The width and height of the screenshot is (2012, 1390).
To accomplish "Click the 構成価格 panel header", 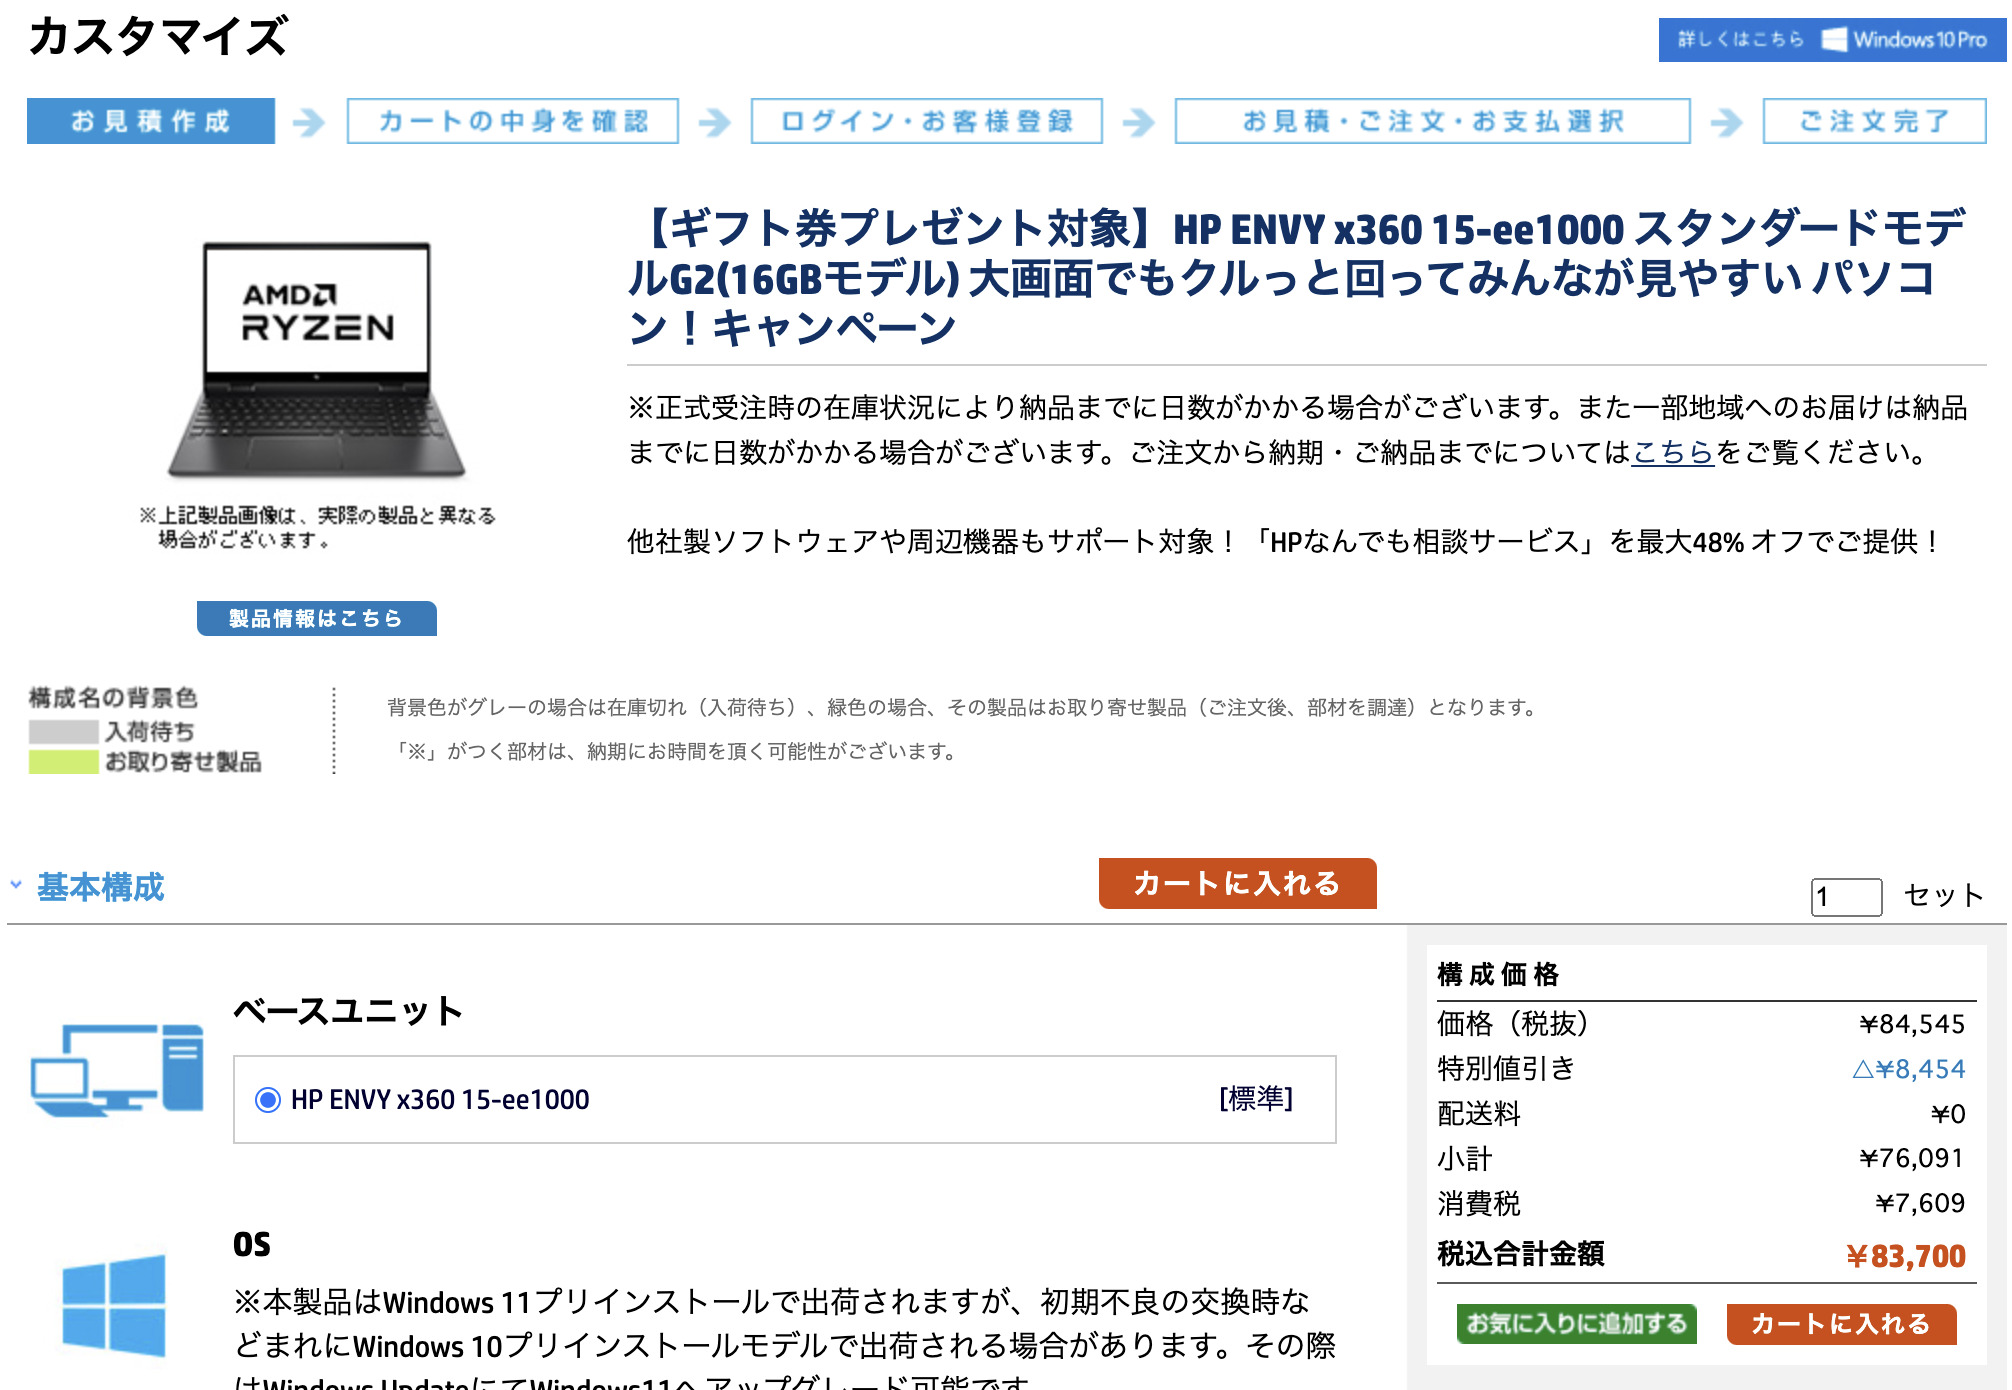I will coord(1498,974).
